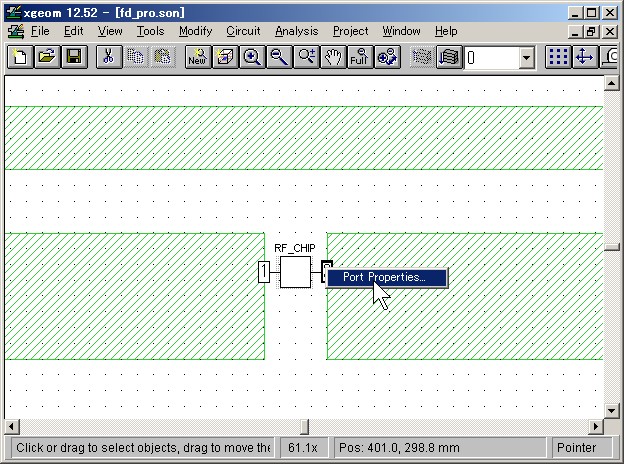Create a new project file
The image size is (624, 464).
(20, 57)
